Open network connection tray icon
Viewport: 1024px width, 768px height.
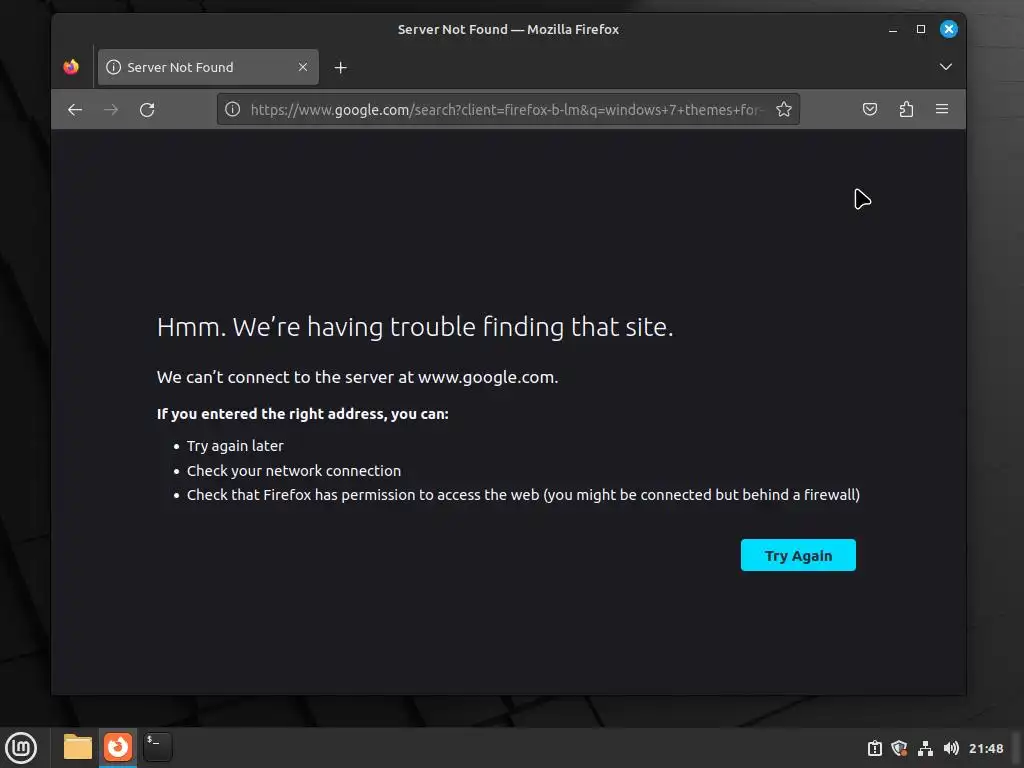tap(925, 748)
